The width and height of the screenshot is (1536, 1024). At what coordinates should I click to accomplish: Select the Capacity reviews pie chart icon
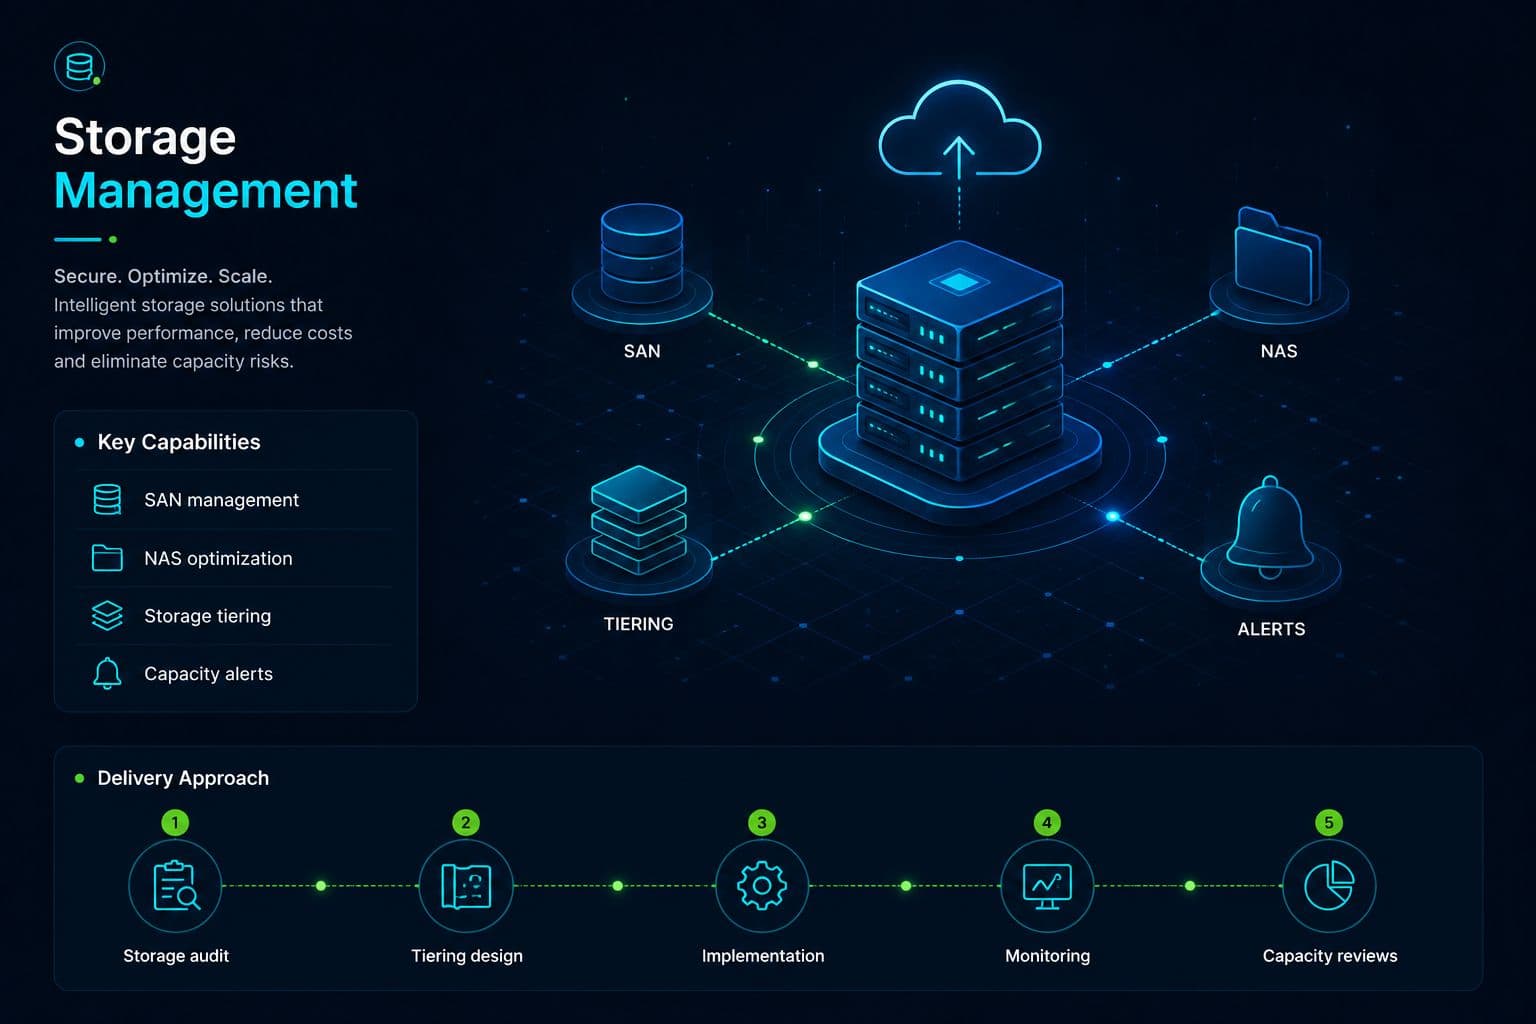[1329, 886]
